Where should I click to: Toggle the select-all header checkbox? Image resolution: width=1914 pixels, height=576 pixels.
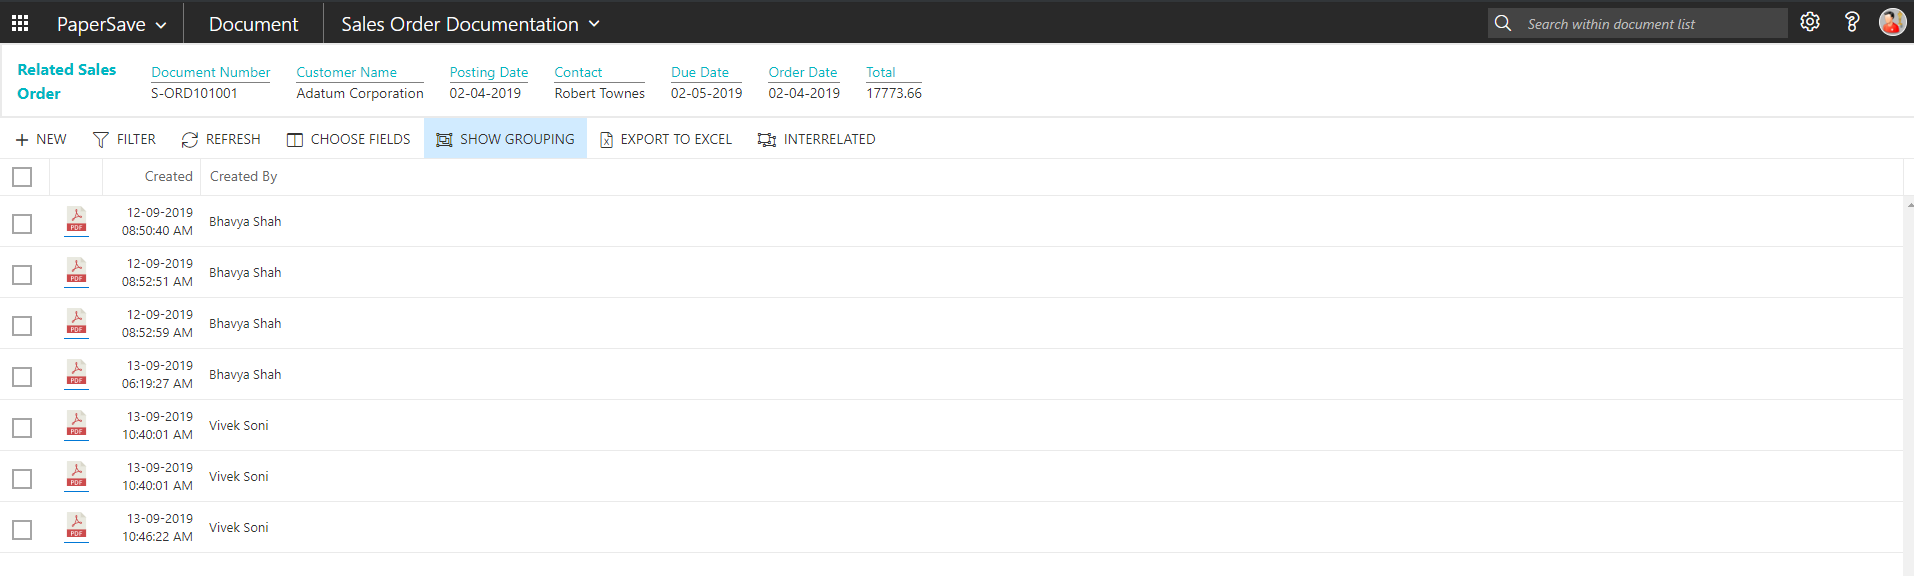(22, 177)
